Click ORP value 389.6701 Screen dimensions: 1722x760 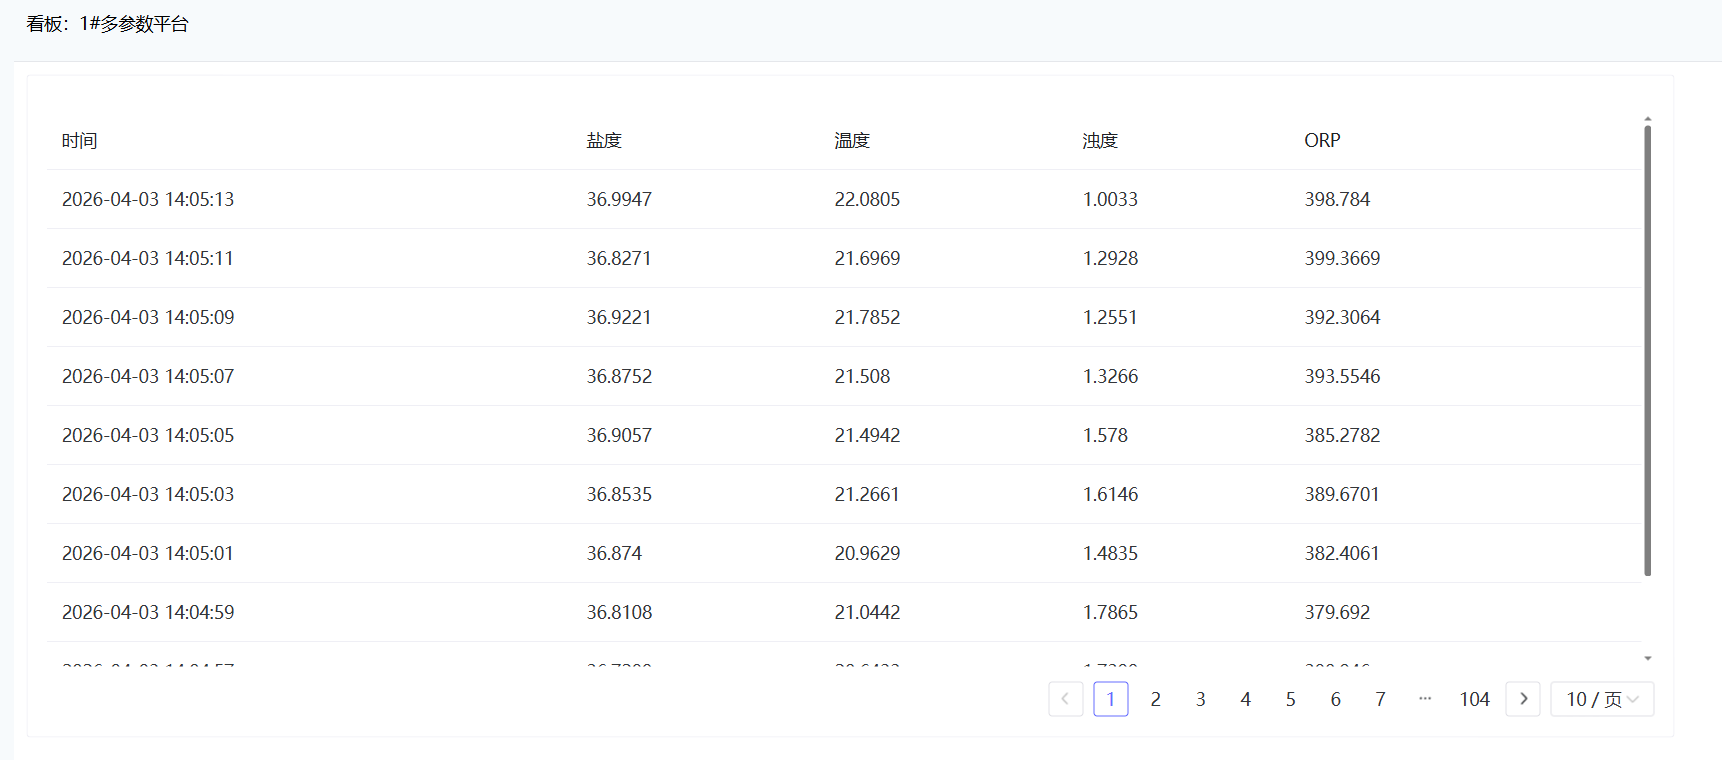point(1342,494)
